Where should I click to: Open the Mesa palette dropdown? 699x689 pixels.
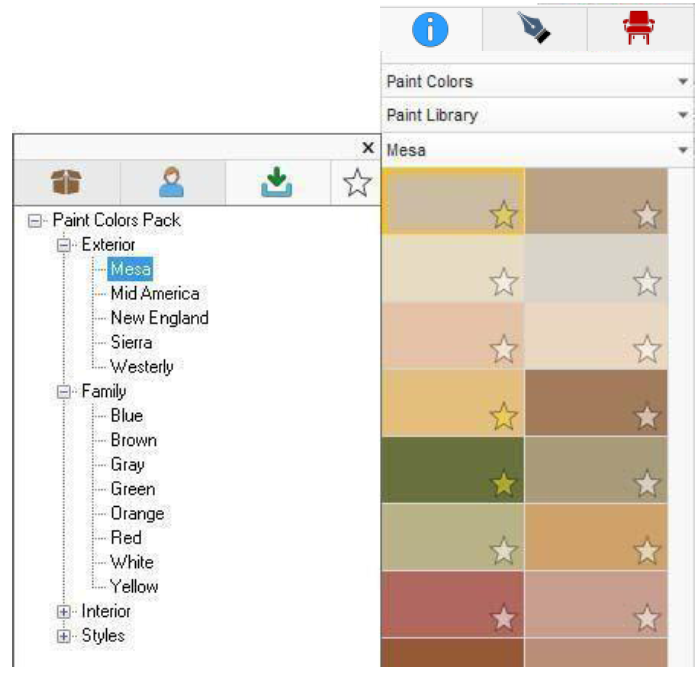click(x=538, y=150)
